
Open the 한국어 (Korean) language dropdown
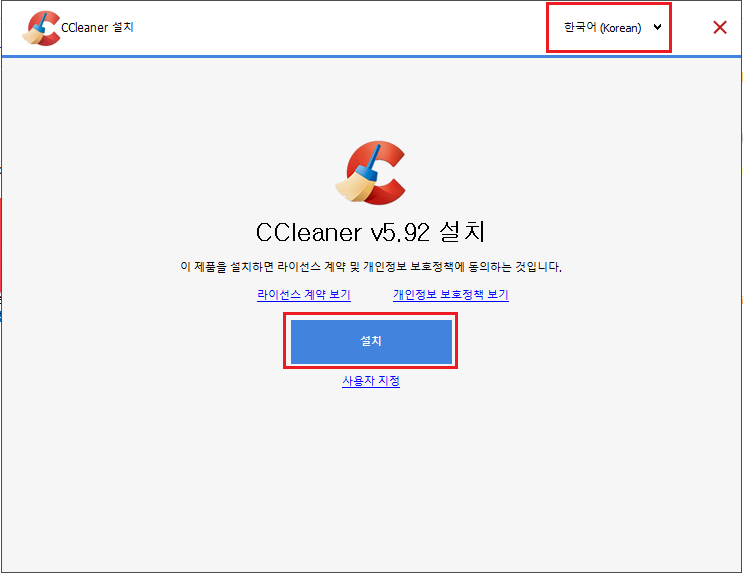pyautogui.click(x=612, y=27)
